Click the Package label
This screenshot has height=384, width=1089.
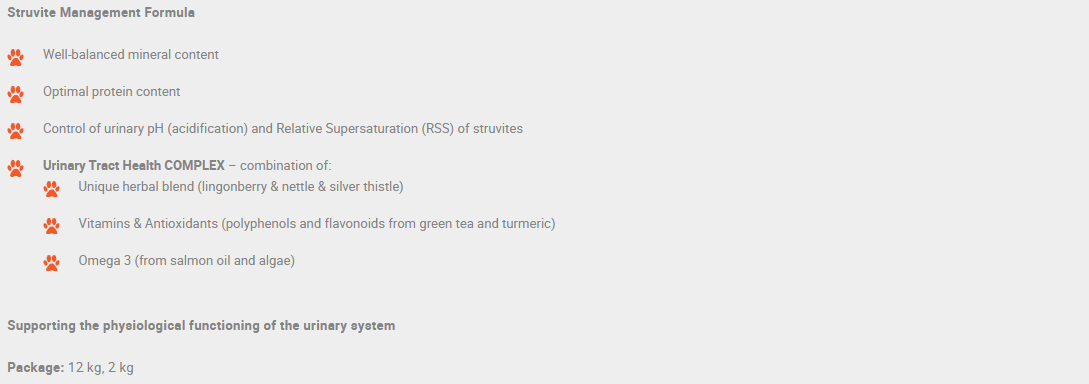point(35,367)
